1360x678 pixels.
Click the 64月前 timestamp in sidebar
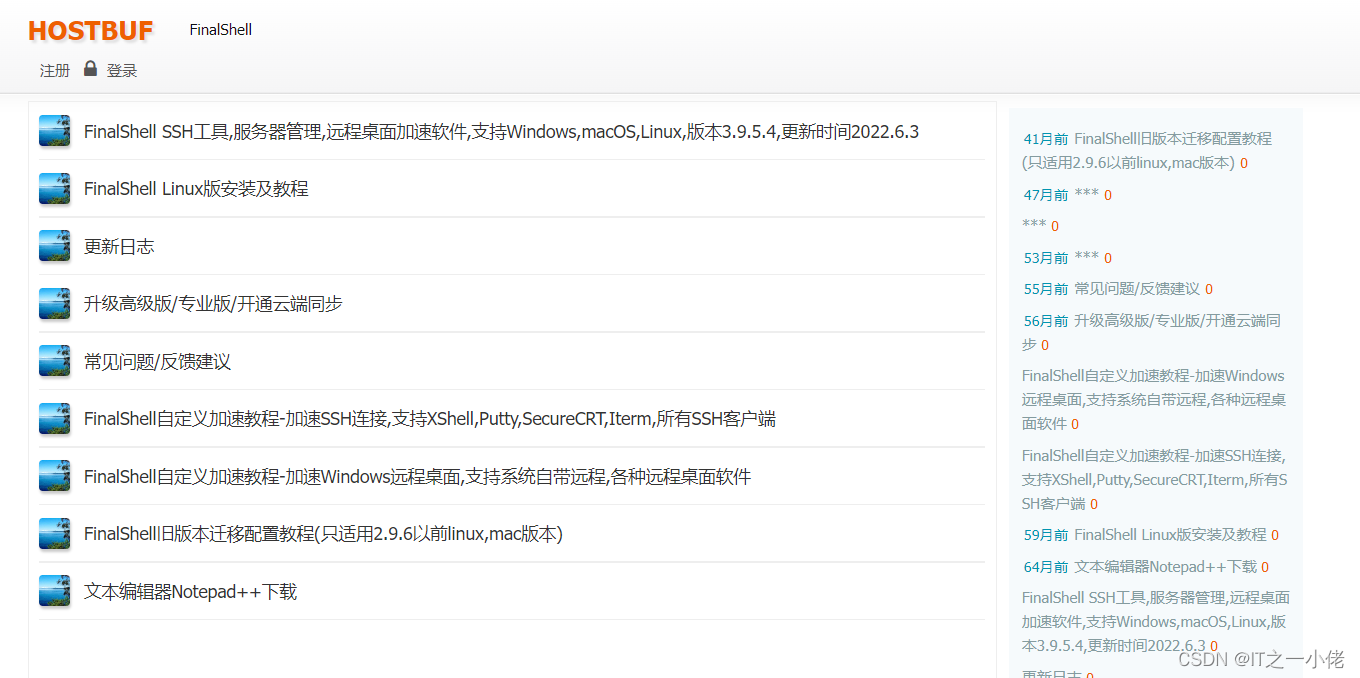1046,567
